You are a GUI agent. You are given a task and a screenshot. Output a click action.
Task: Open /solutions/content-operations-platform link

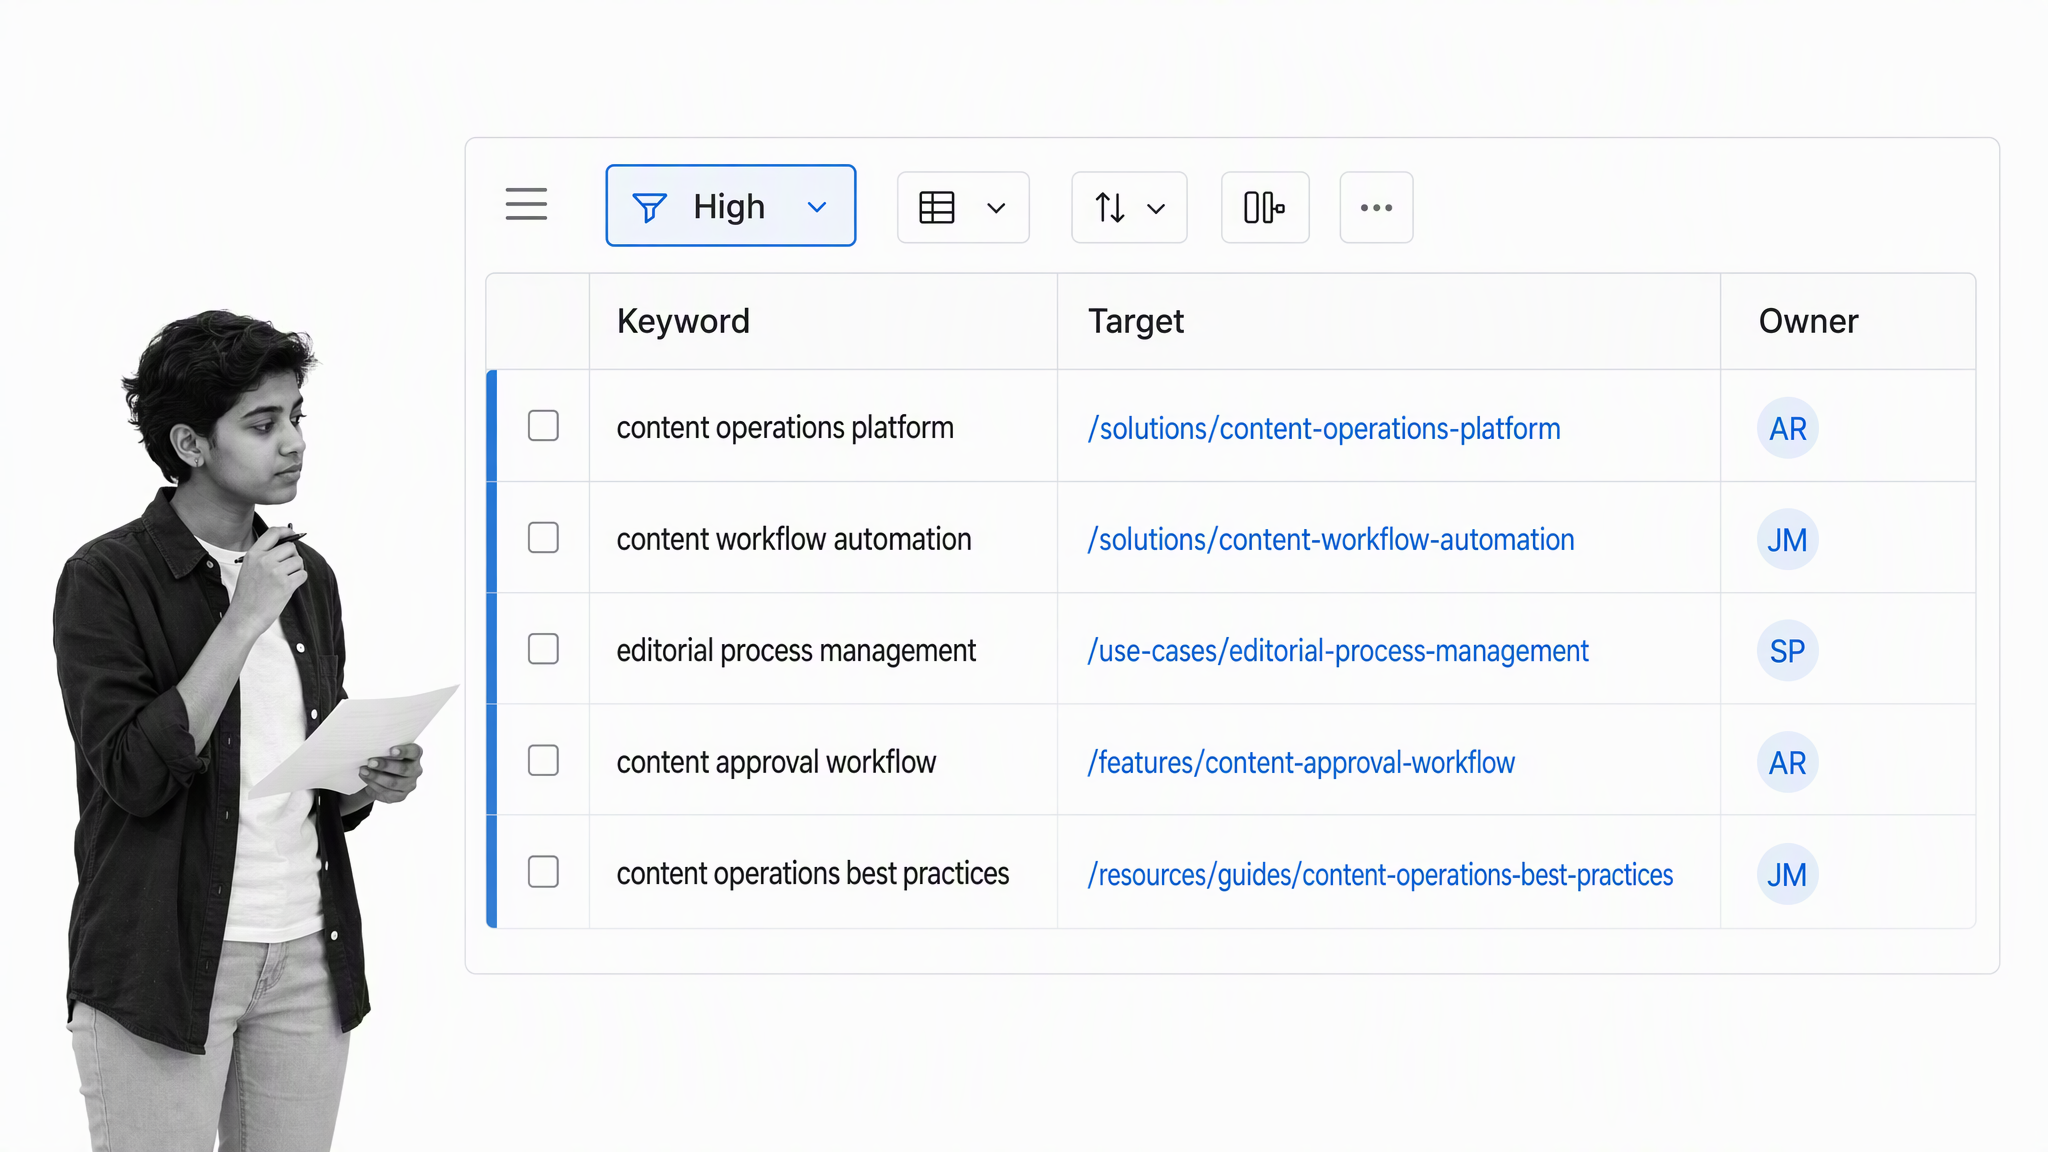coord(1324,429)
